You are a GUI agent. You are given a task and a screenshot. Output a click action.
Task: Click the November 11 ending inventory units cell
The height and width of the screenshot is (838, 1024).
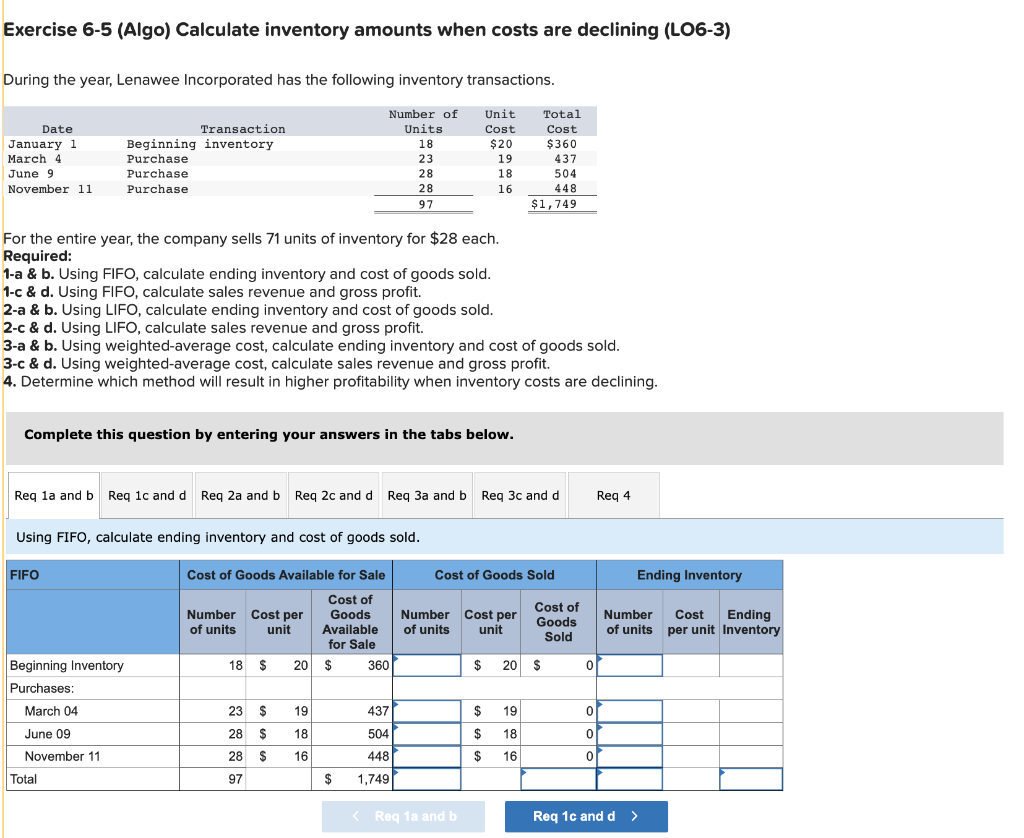[x=629, y=756]
